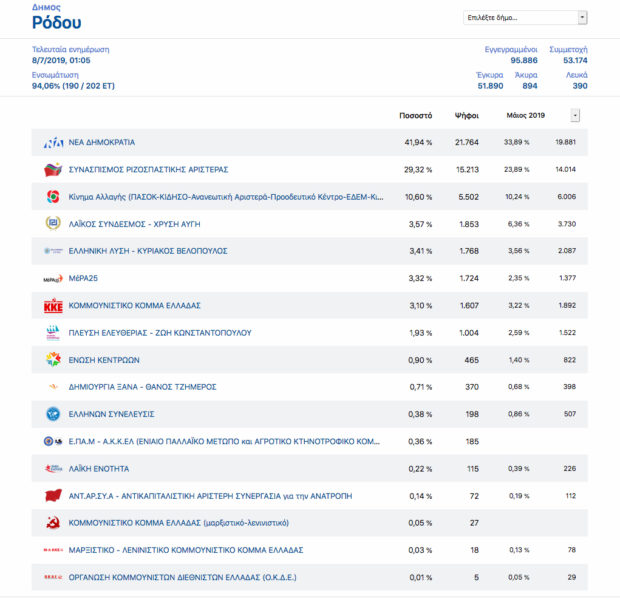Viewport: 620px width, 599px height.
Task: Open the Ε.ΠΑ.Μ - Α.Κ.Κ.ΕΛ party link
Action: click(x=224, y=442)
